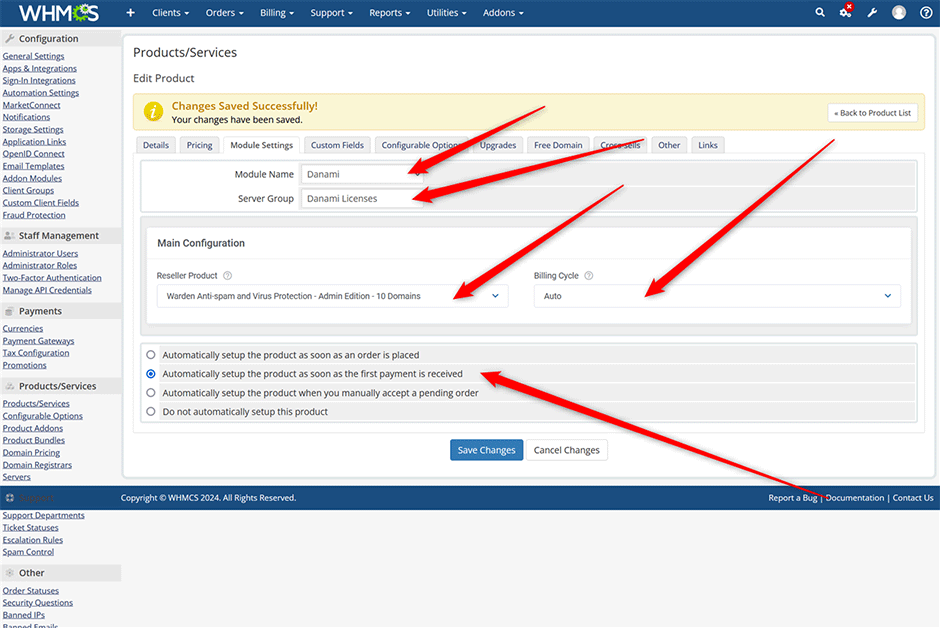
Task: Open the user account avatar icon
Action: pos(899,13)
